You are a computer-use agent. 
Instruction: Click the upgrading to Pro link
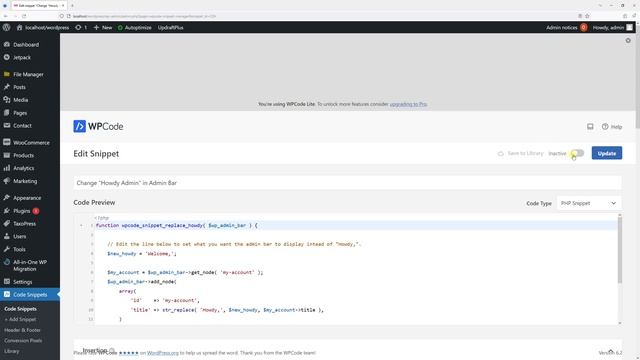point(408,104)
